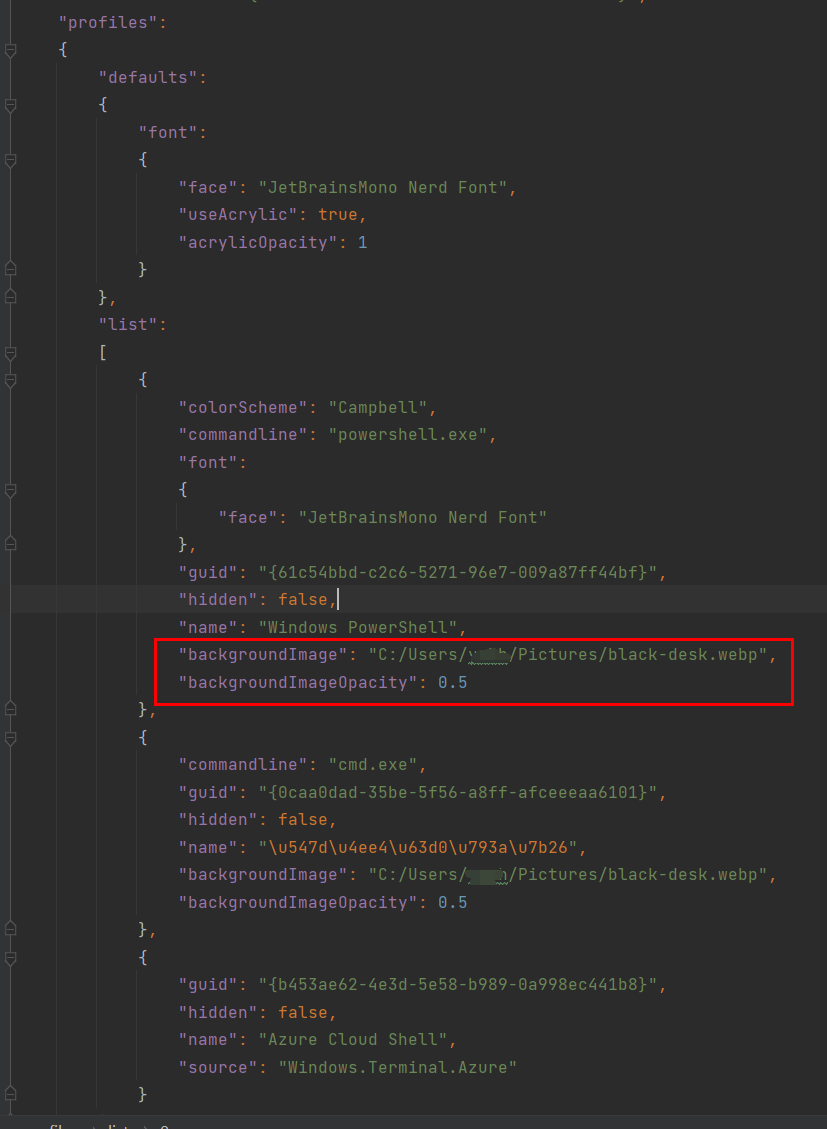Place cursor on the useAcrylic true value
827x1129 pixels.
tap(338, 215)
